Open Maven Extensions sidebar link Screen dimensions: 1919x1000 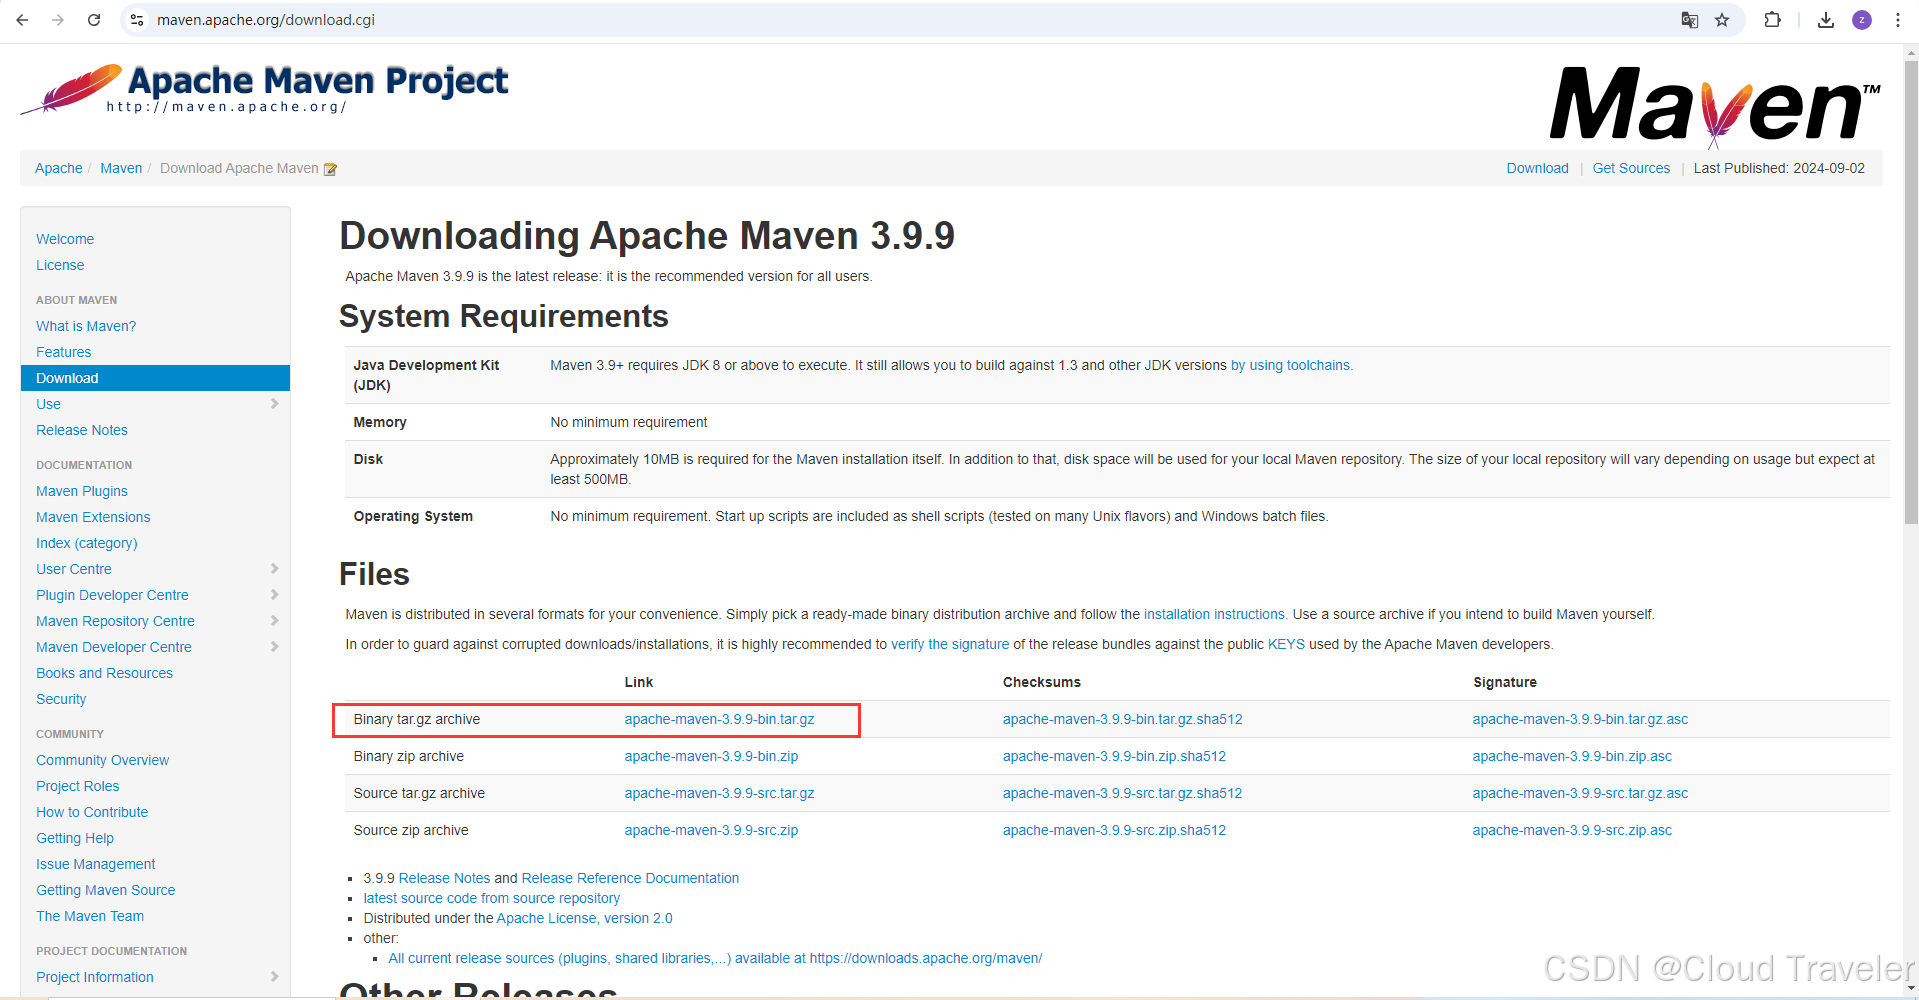coord(93,517)
